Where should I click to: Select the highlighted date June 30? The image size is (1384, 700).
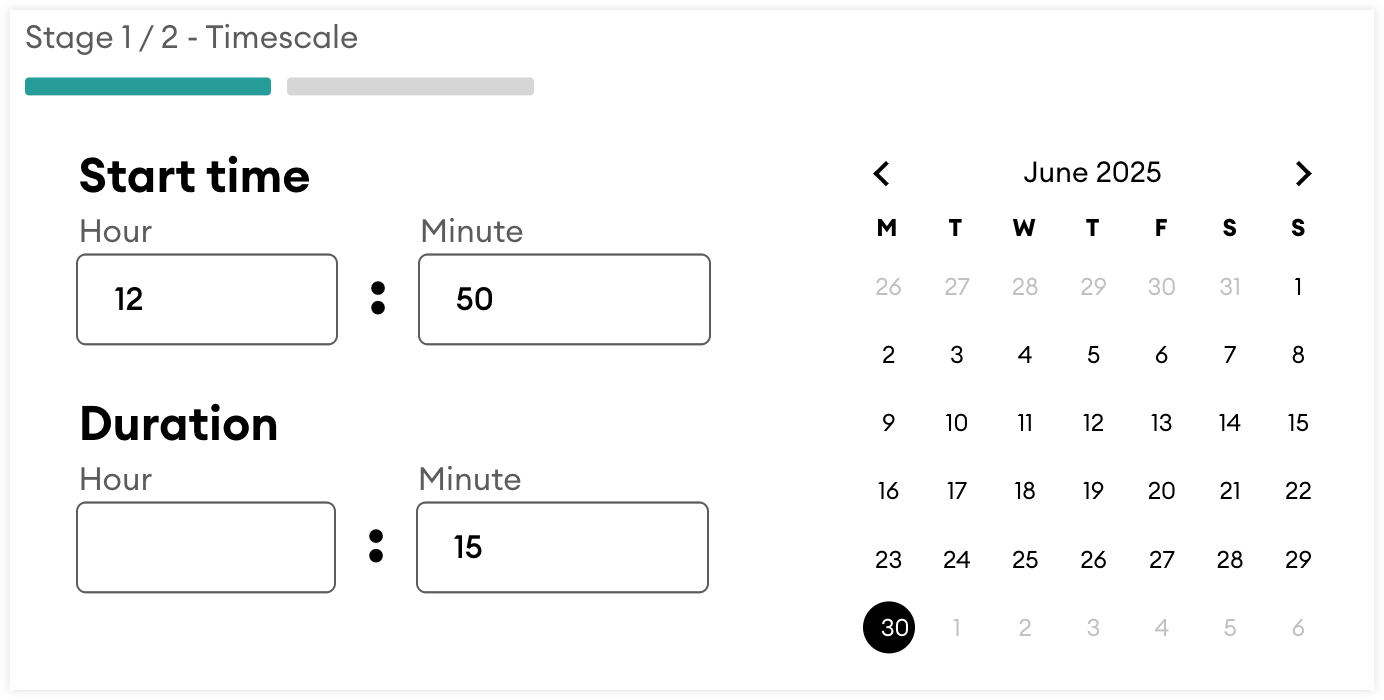pos(889,628)
